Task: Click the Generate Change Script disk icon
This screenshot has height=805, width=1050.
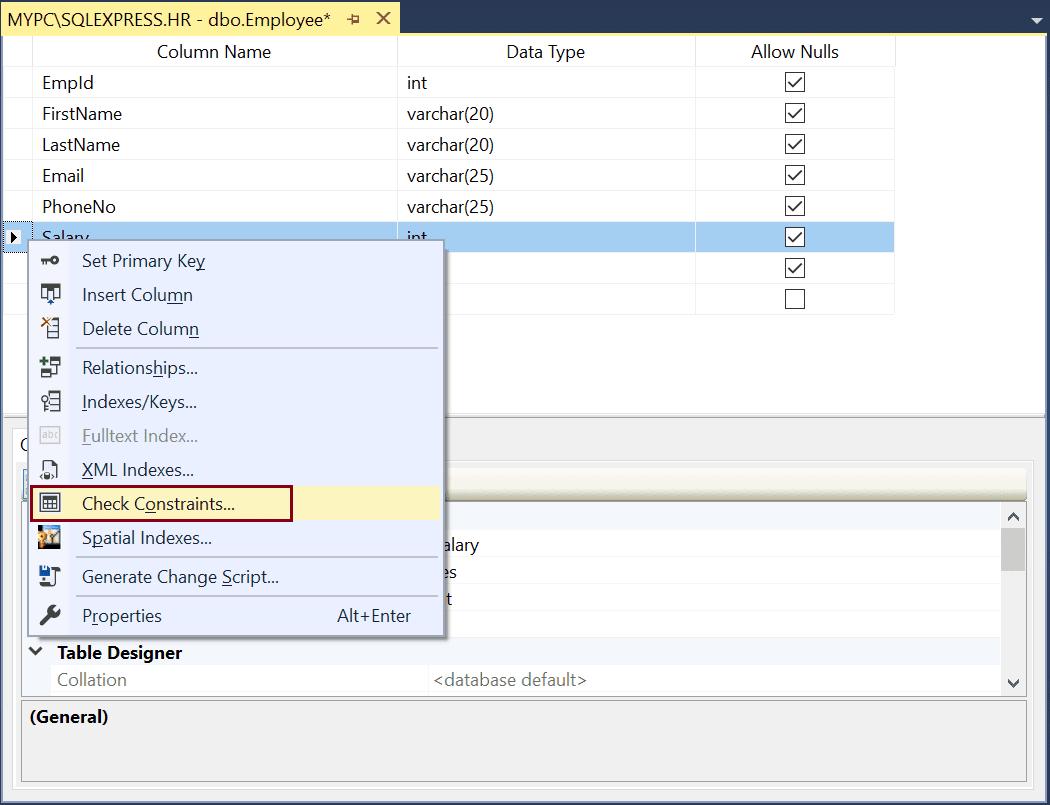Action: (x=48, y=576)
